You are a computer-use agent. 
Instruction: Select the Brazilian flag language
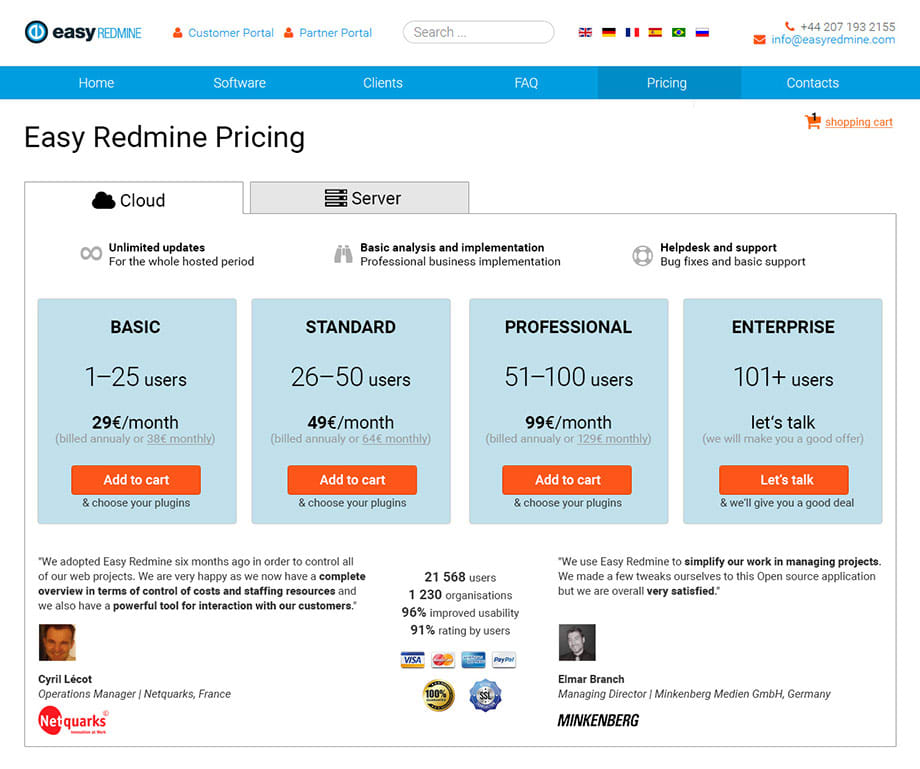coord(679,32)
